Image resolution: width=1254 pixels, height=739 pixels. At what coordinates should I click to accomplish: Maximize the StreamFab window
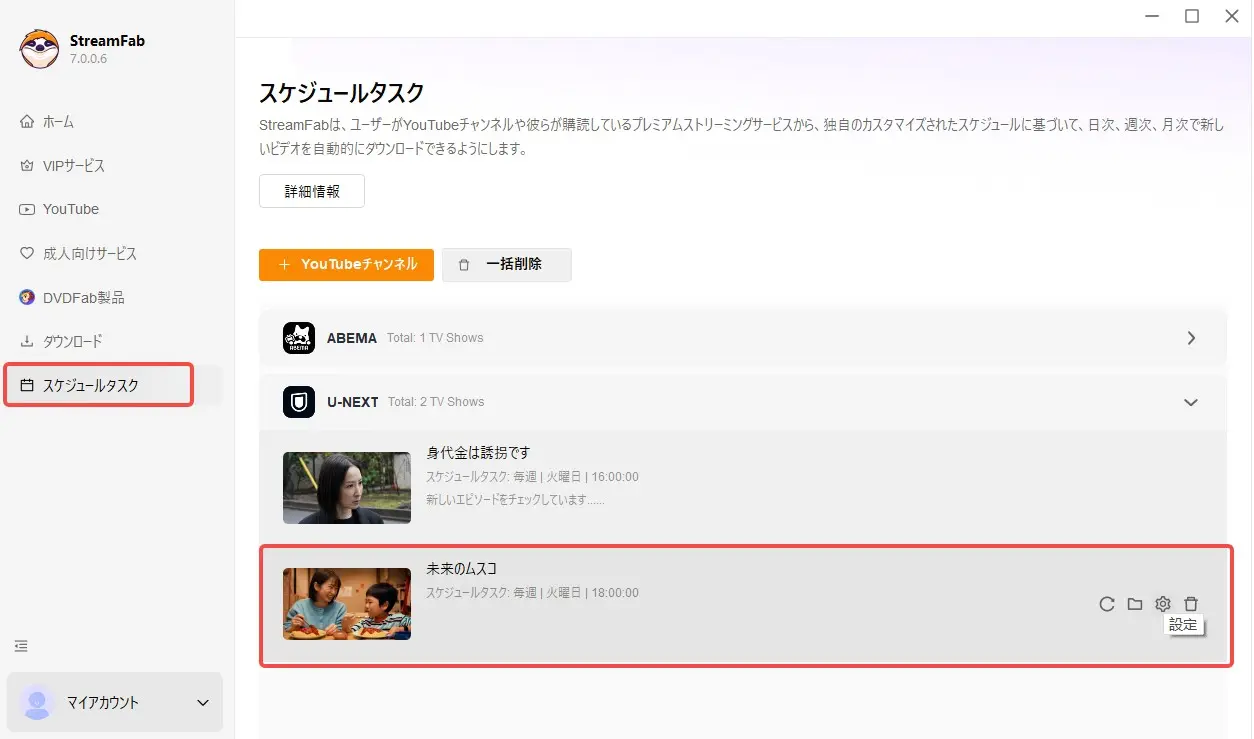point(1192,16)
